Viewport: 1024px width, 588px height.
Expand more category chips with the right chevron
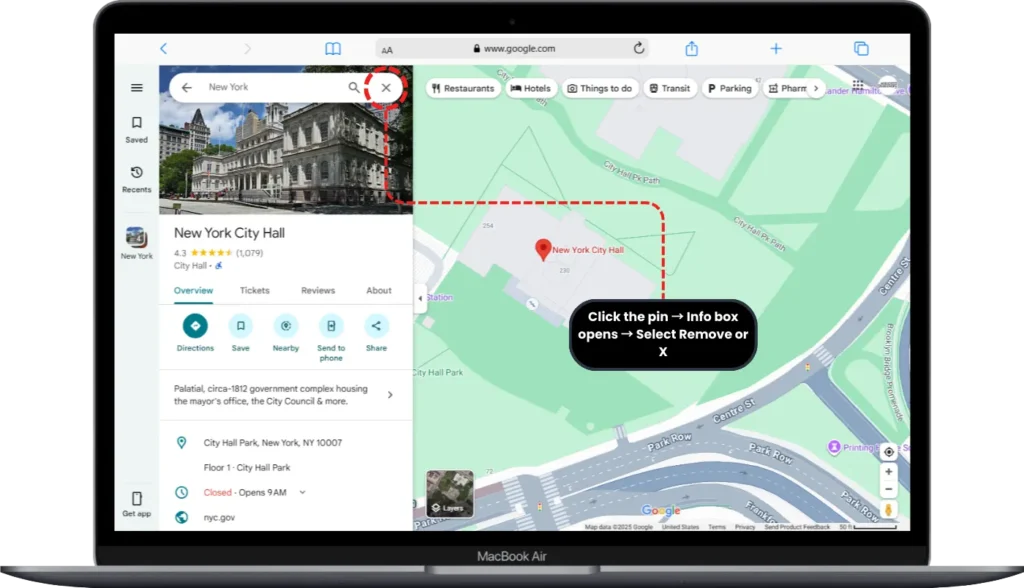tap(816, 88)
